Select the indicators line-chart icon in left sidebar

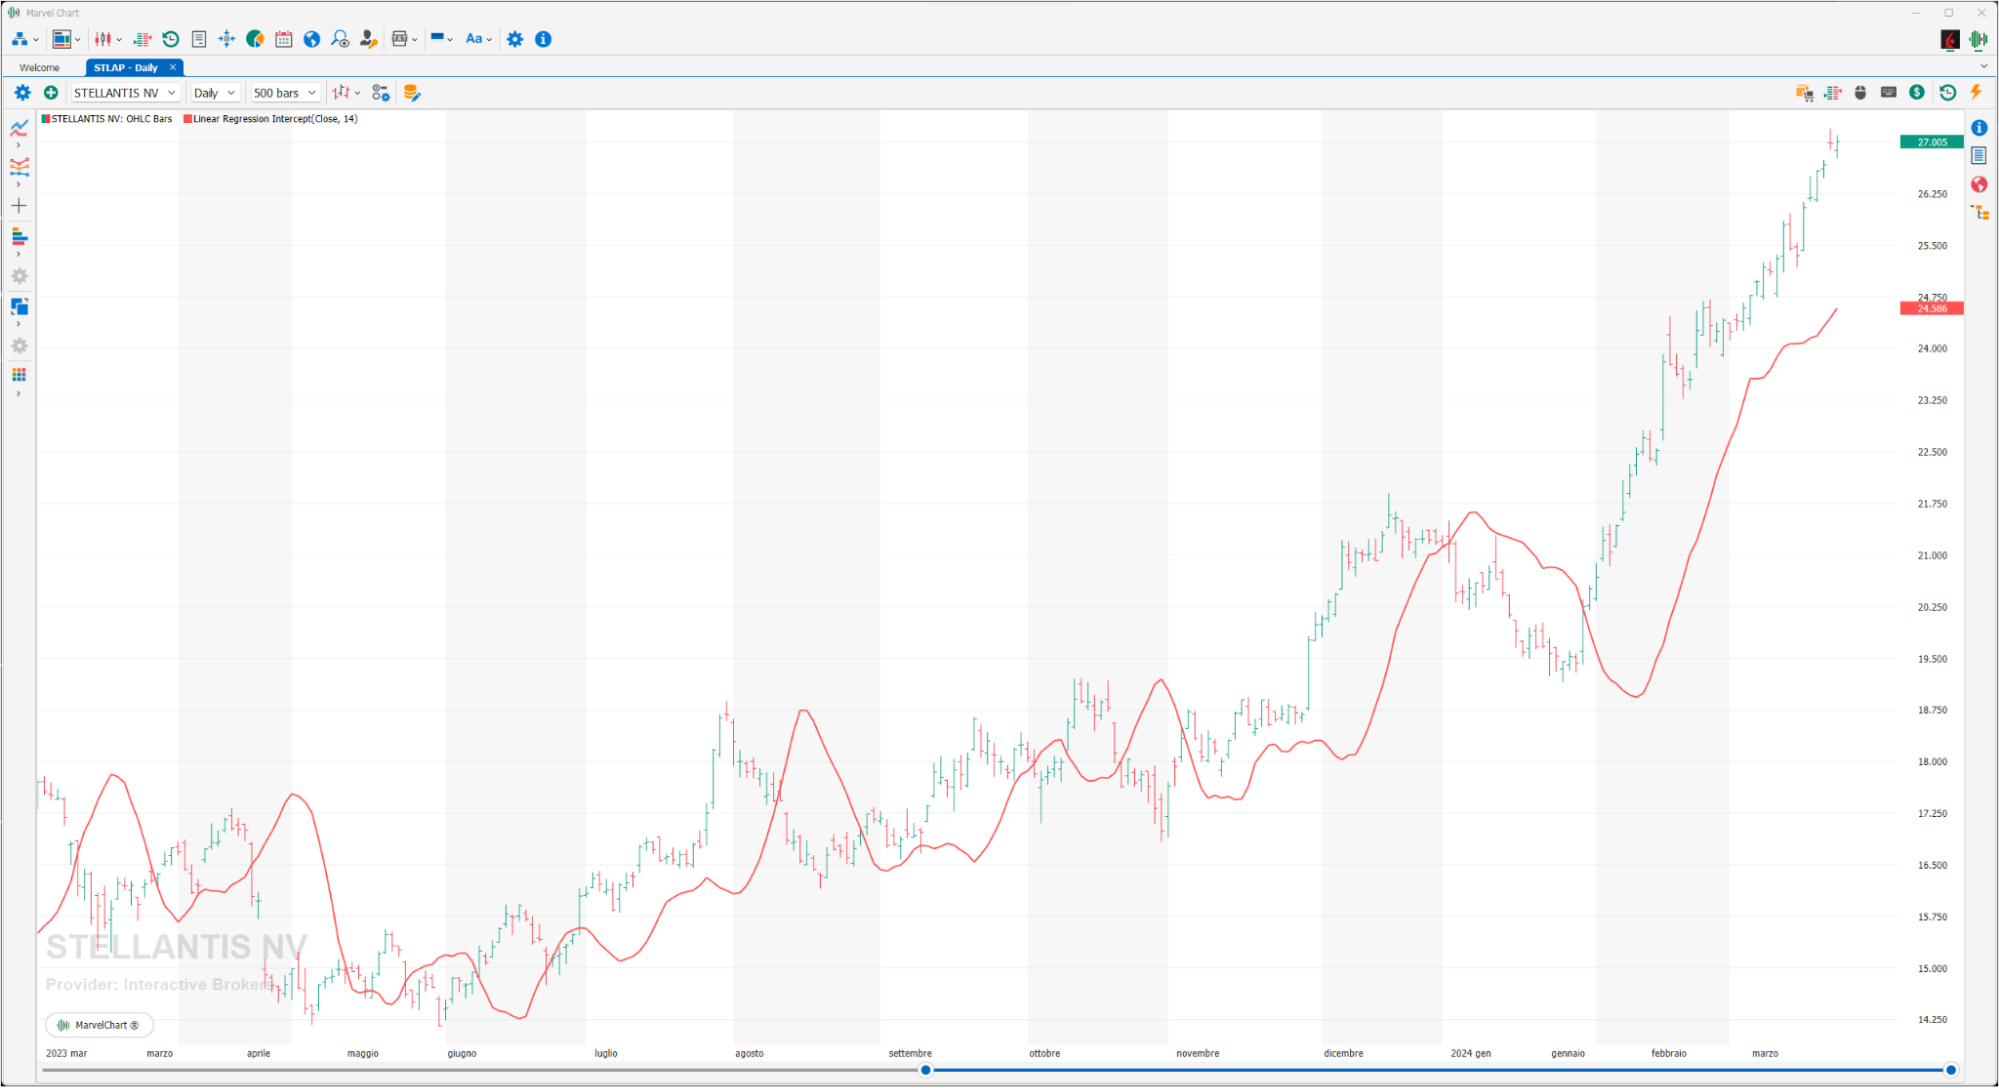click(x=19, y=127)
